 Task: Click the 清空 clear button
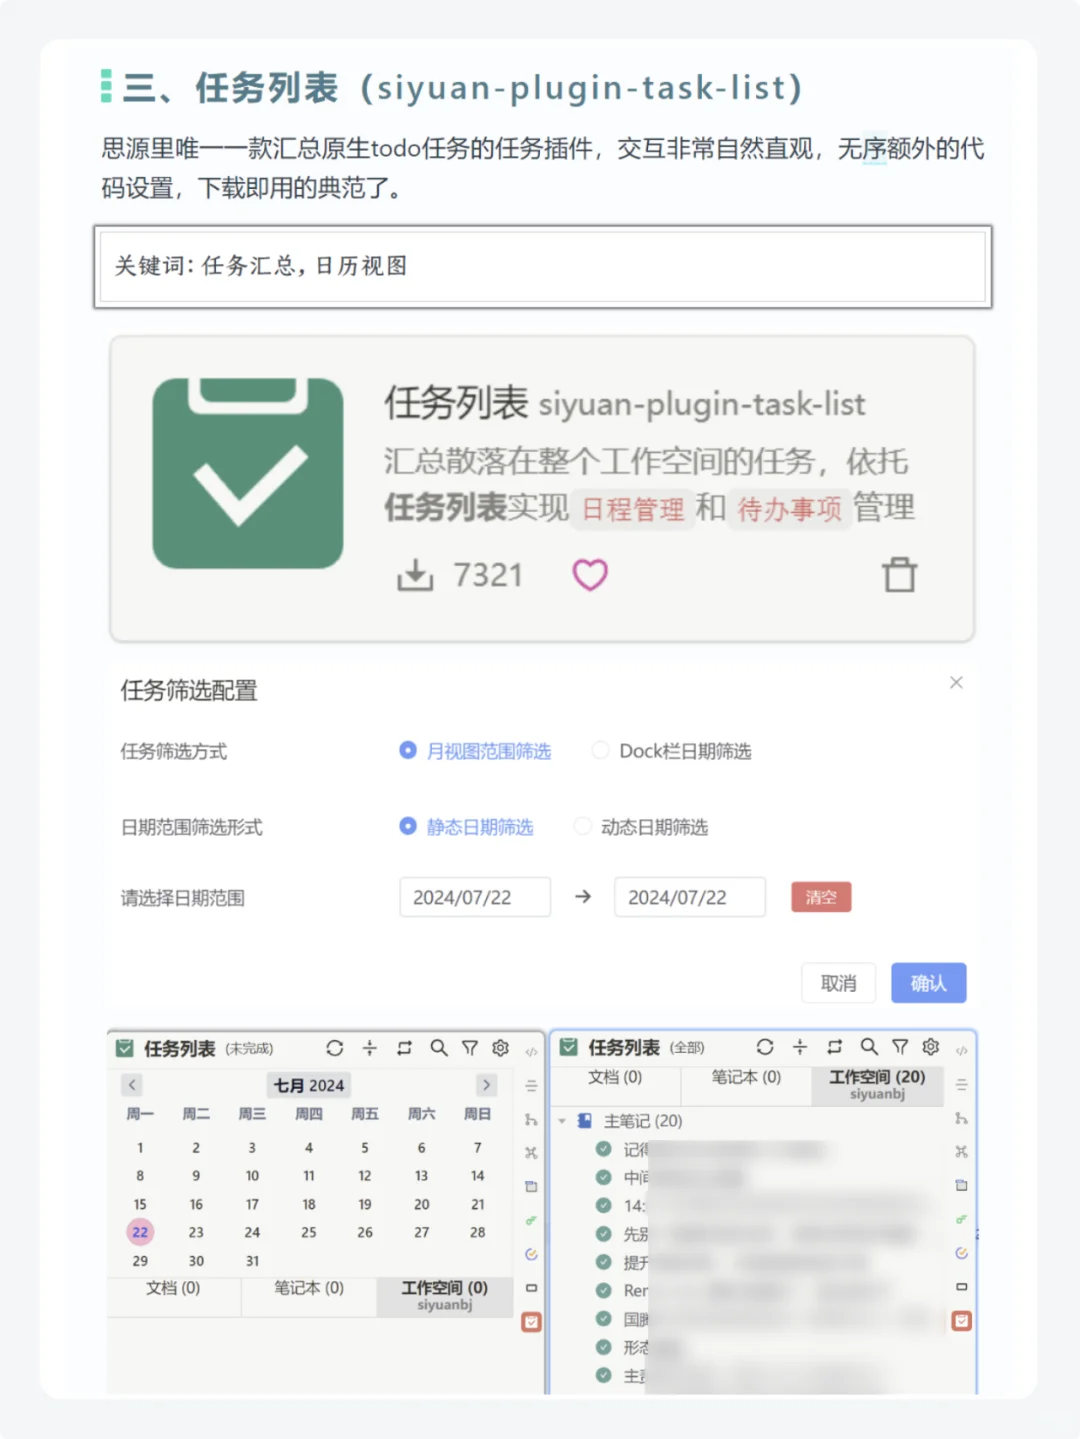[x=821, y=897]
